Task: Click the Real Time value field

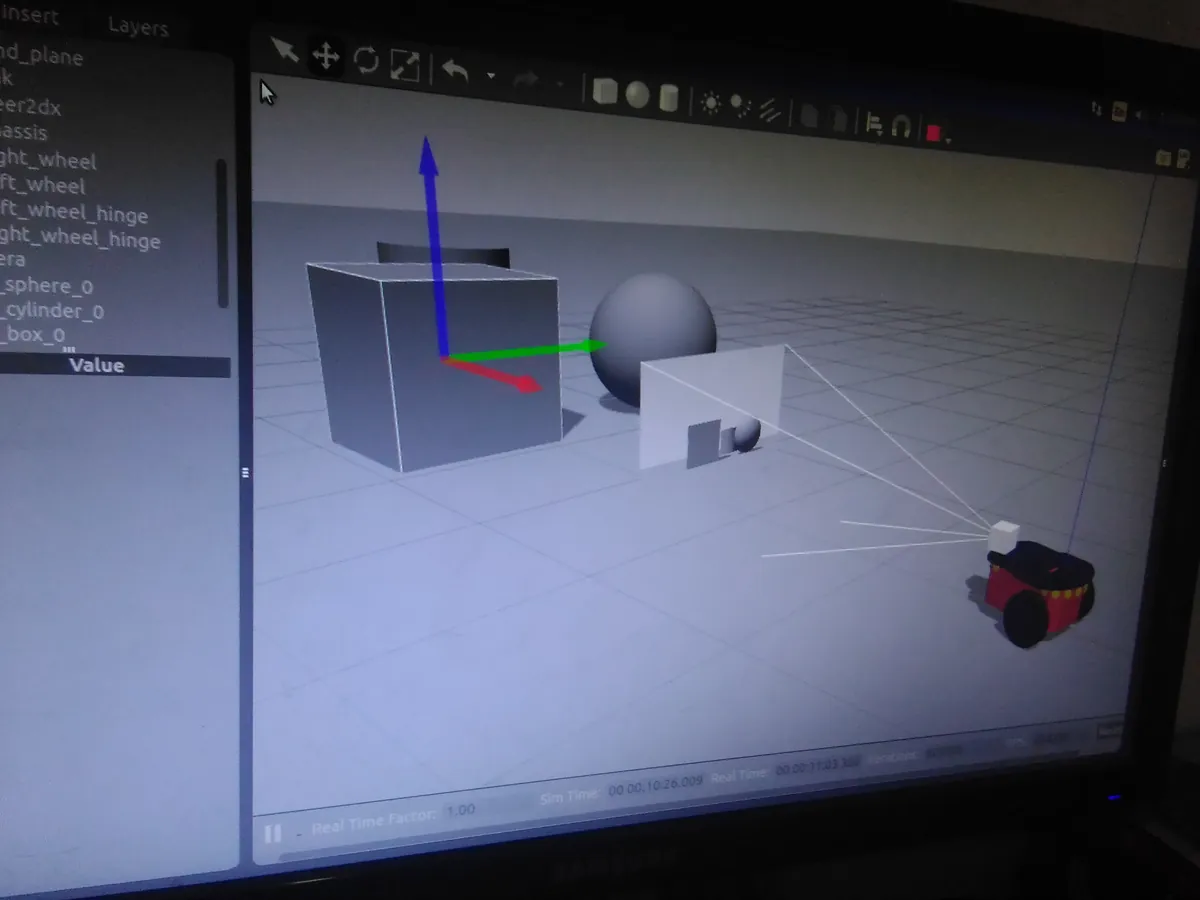Action: point(818,765)
